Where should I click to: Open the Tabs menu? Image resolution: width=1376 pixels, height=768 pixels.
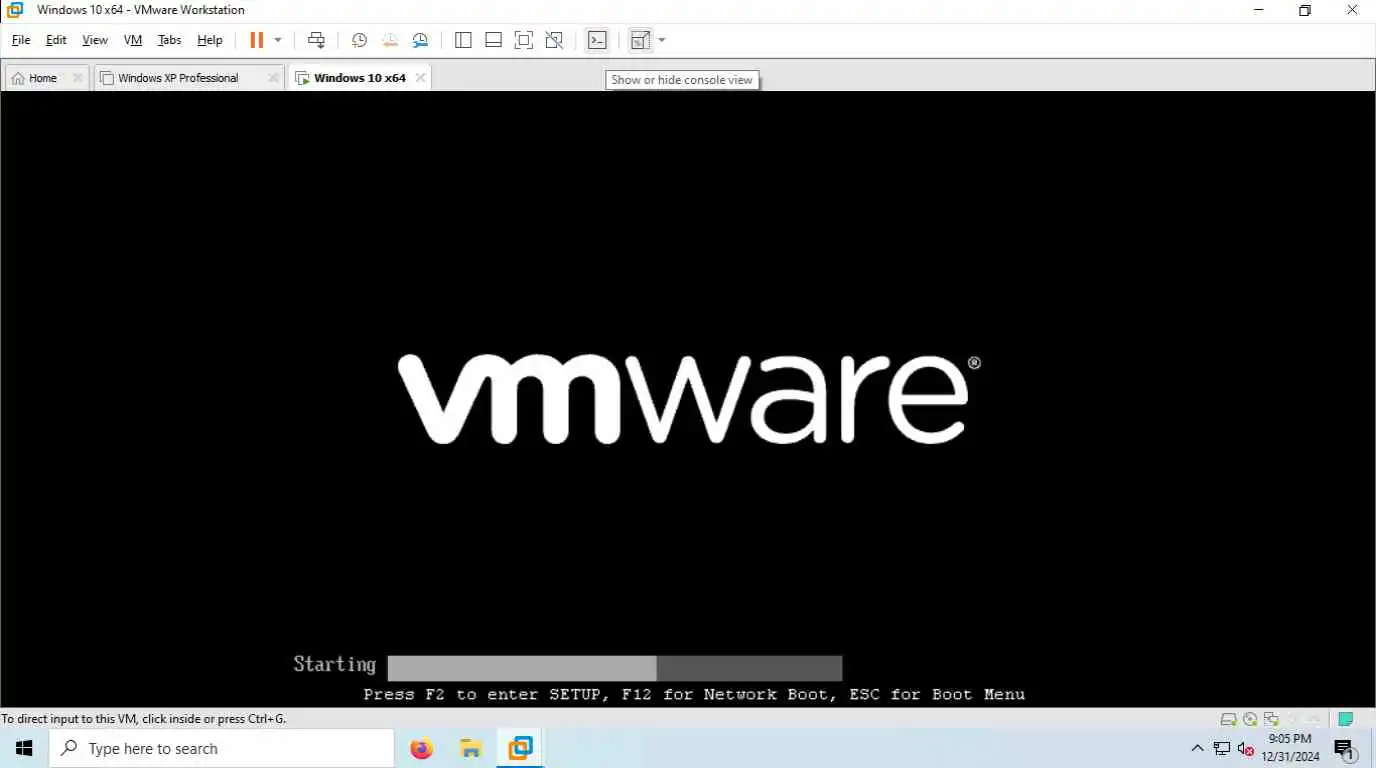(x=170, y=40)
